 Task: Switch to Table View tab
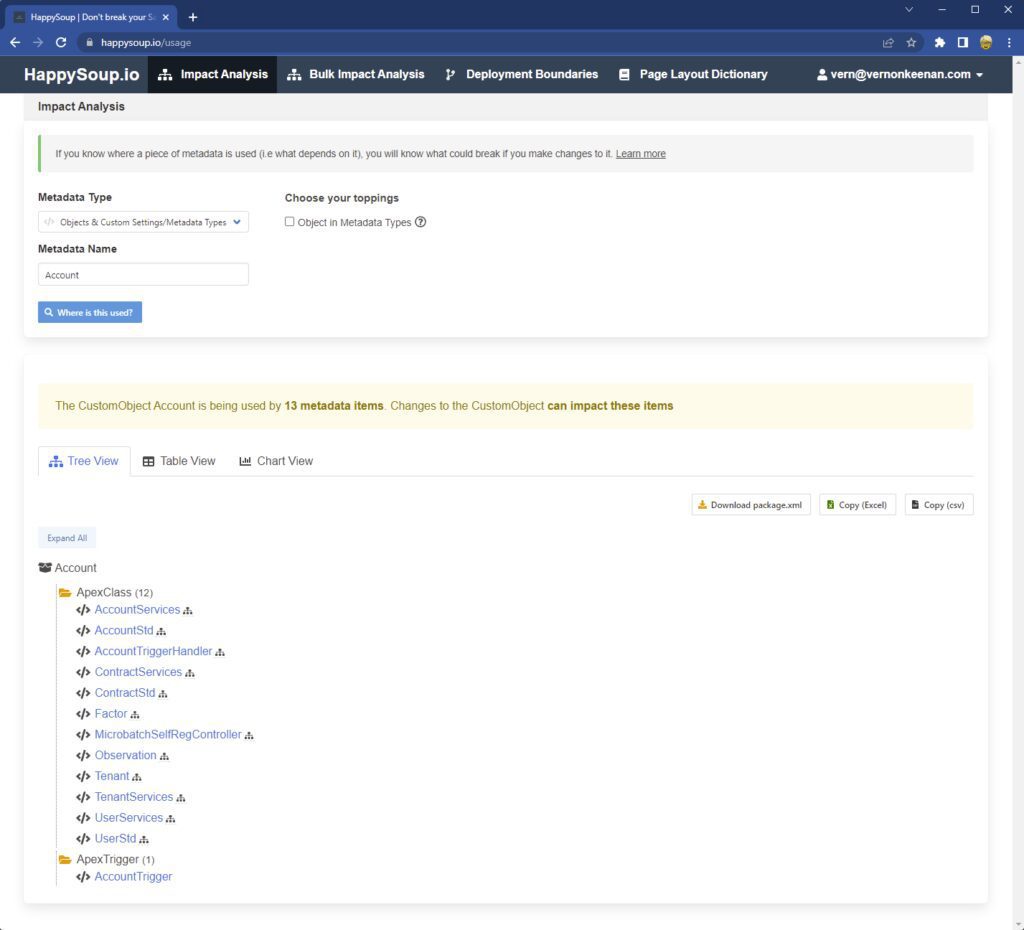tap(179, 461)
